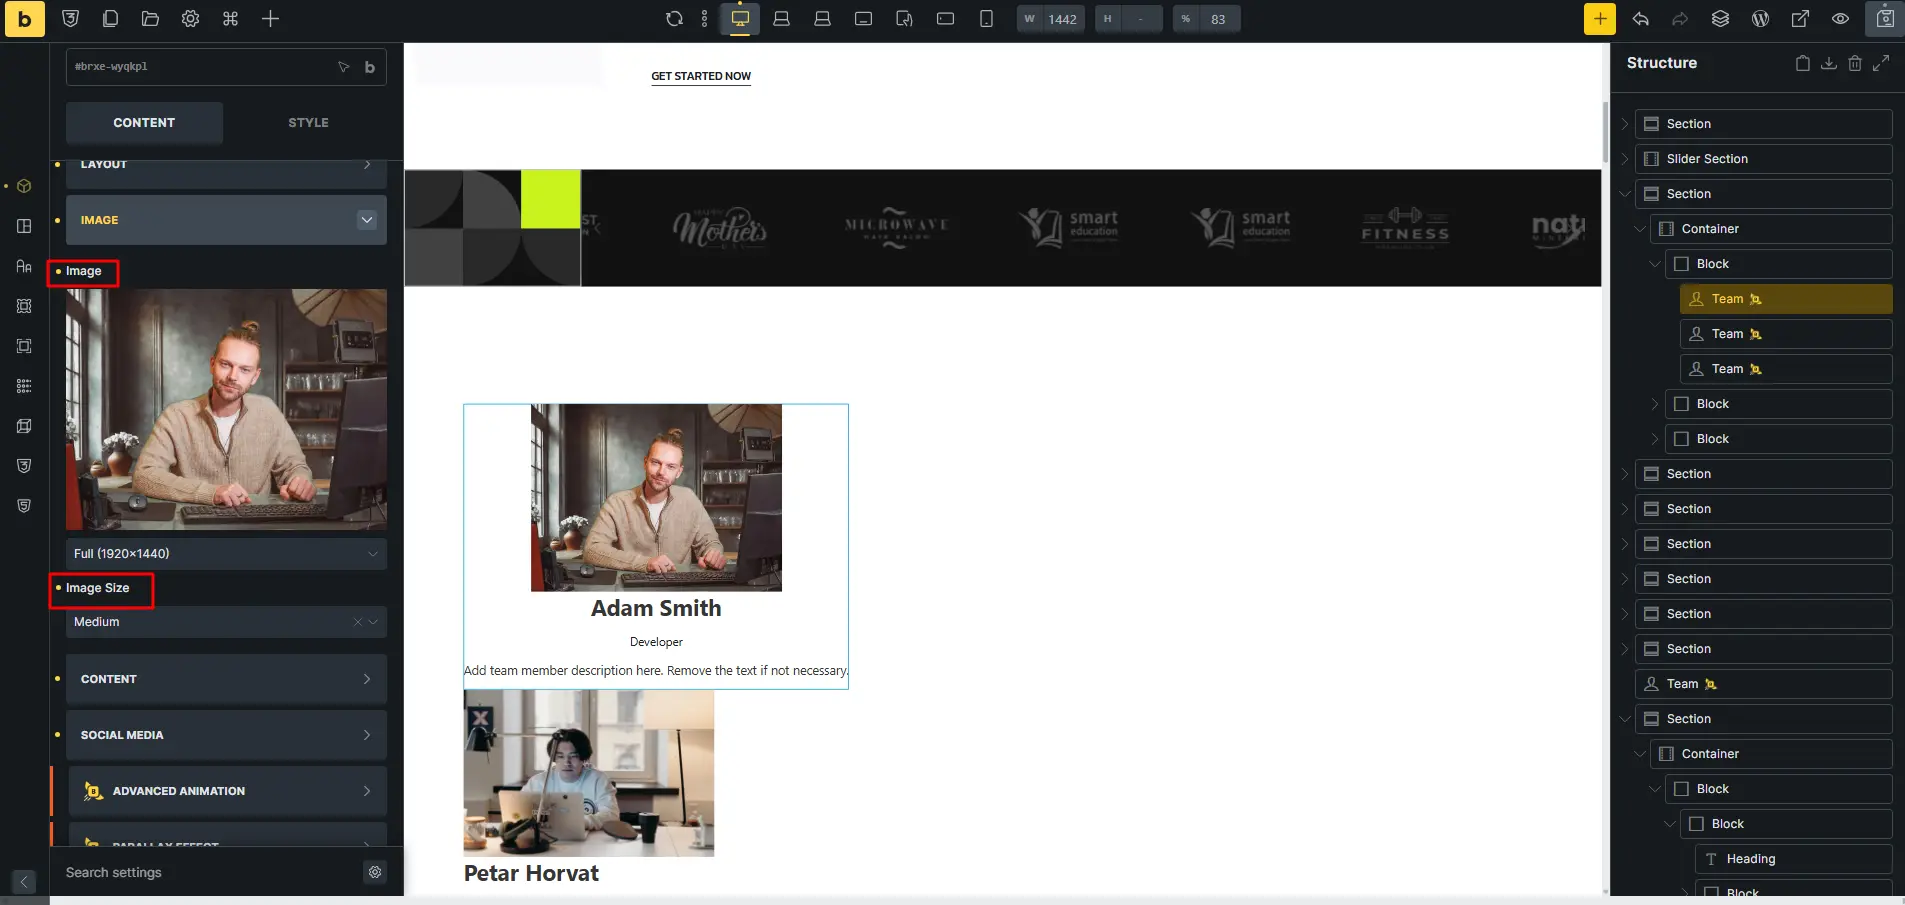The height and width of the screenshot is (905, 1905).
Task: Delete structure using the trash icon
Action: [x=1855, y=63]
